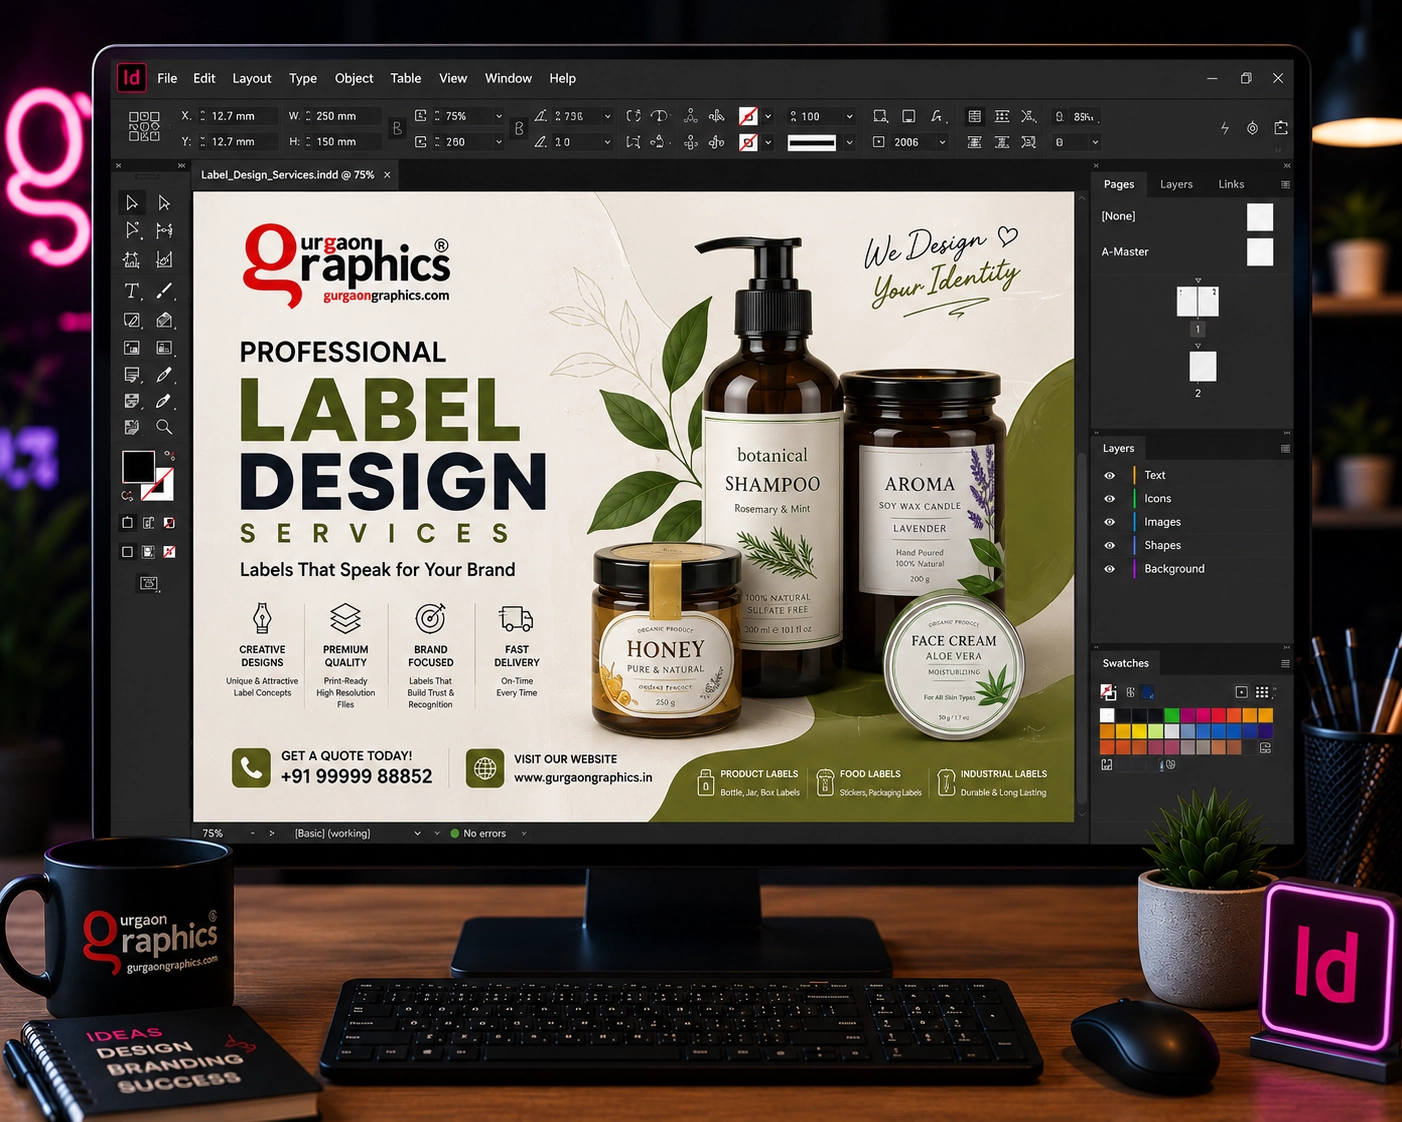Viewport: 1402px width, 1122px height.
Task: Click the reference point grid icon
Action: coord(144,127)
